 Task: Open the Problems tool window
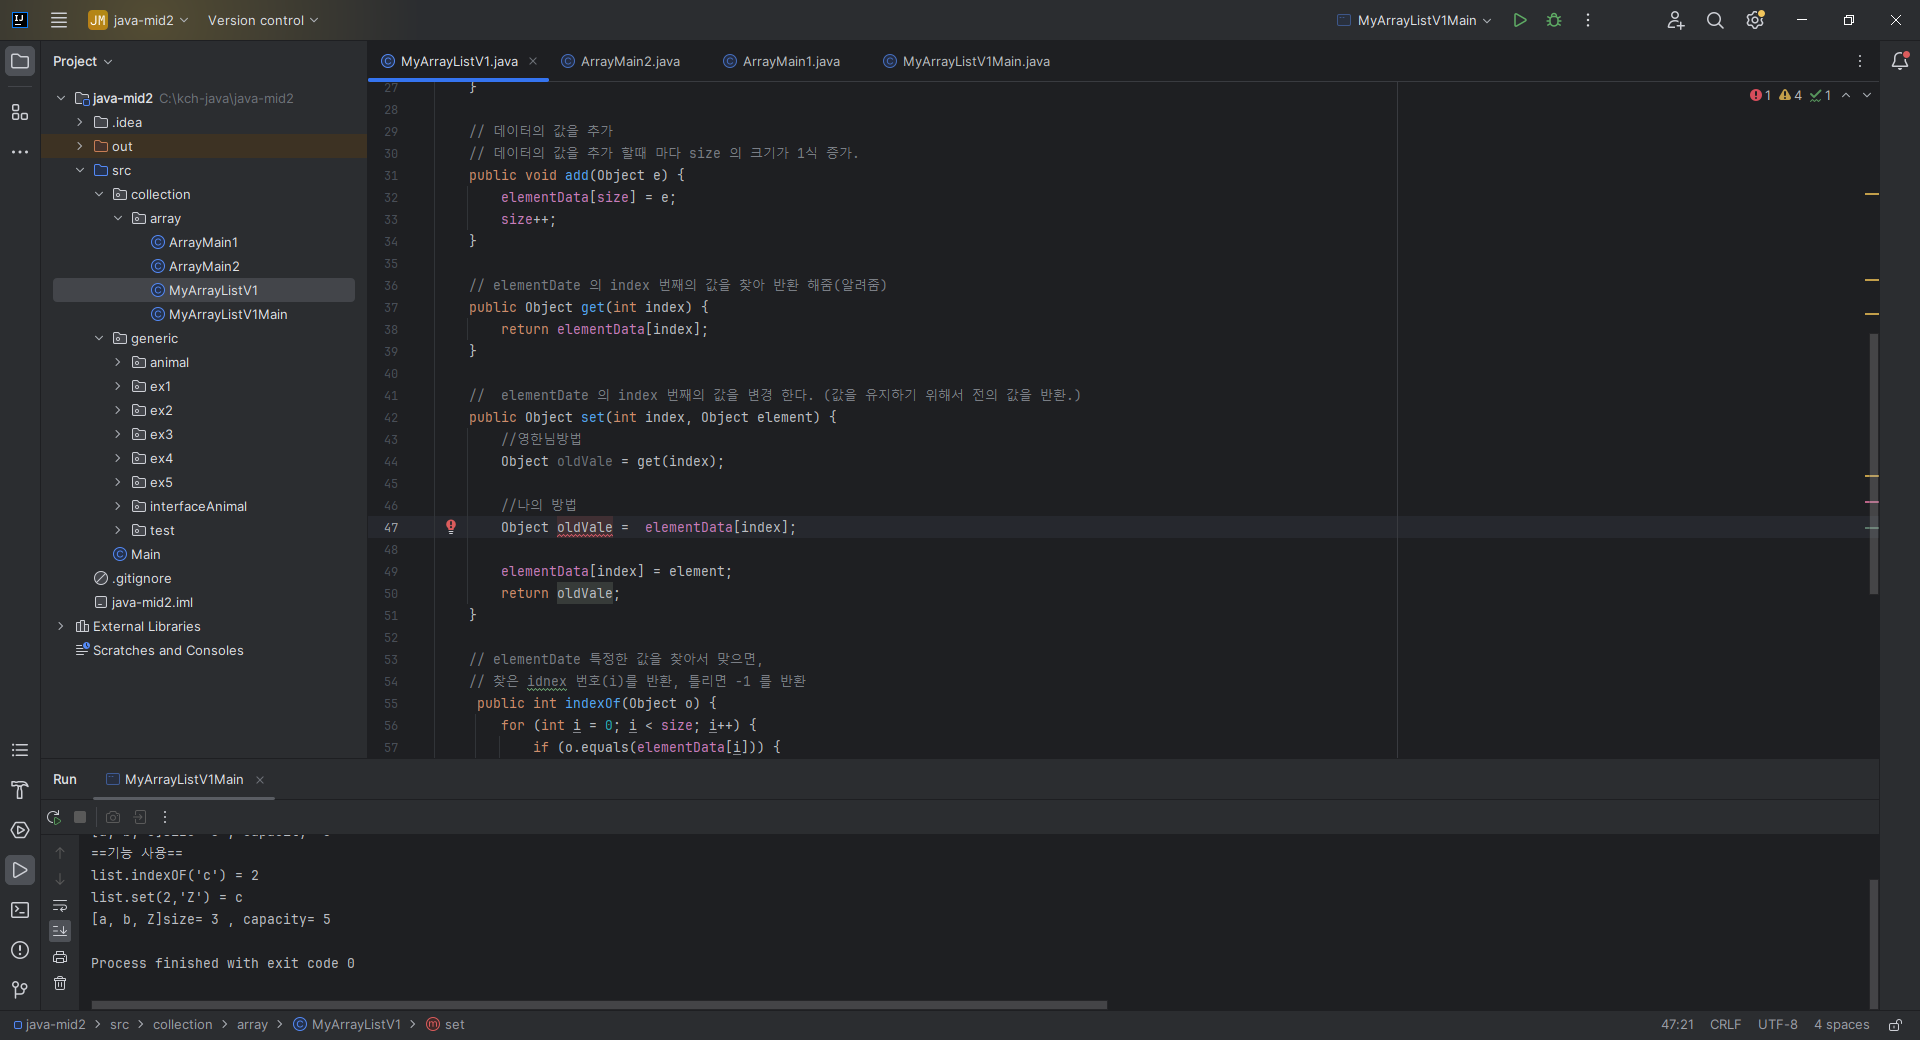coord(20,950)
